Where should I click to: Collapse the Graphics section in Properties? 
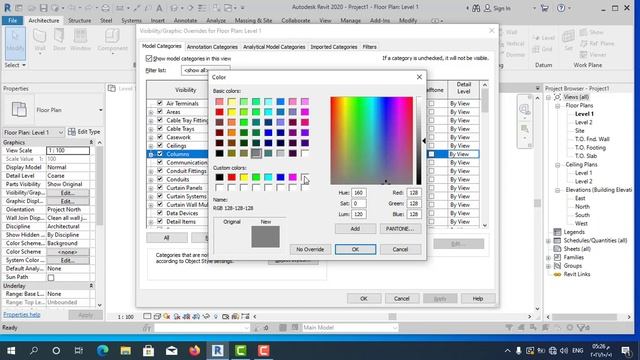click(91, 142)
